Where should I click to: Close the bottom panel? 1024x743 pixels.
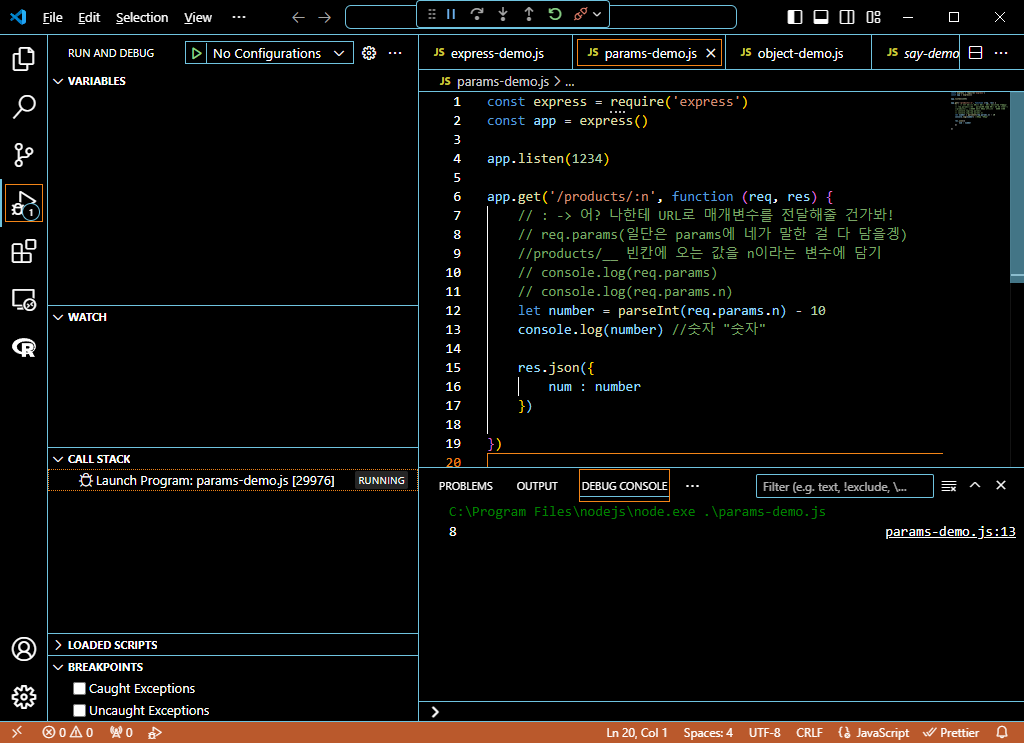pos(1000,485)
